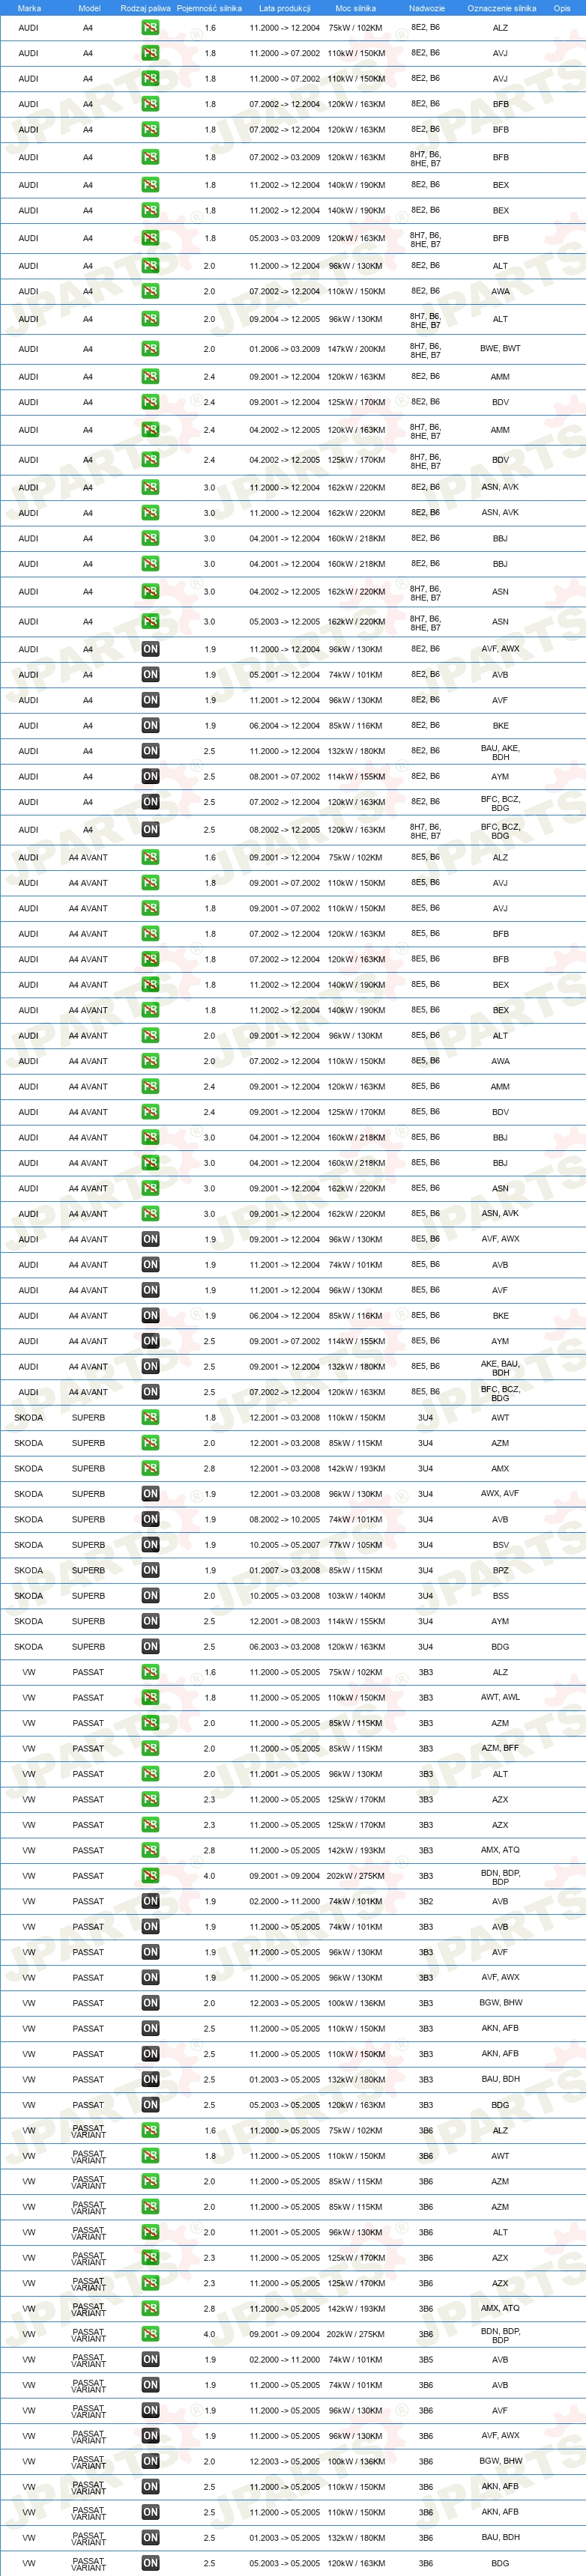Click petrol icon in PASSAT VARIANT 4.0 row

tap(150, 2334)
